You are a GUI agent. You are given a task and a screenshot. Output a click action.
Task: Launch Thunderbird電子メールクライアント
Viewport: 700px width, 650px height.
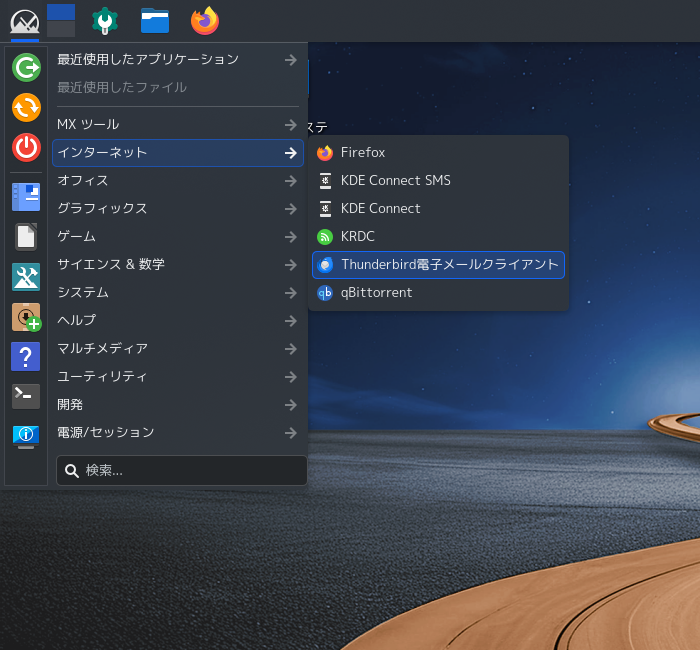click(438, 265)
